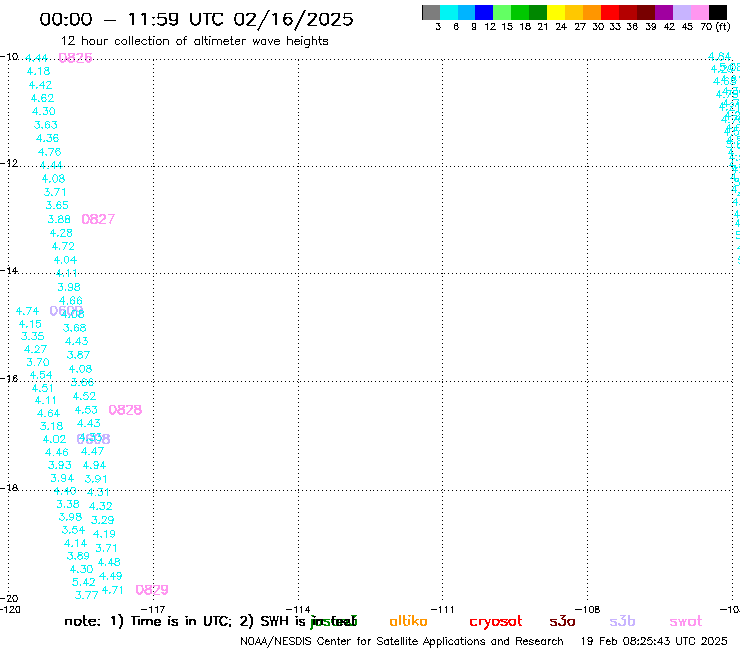The width and height of the screenshot is (740, 650).
Task: Click the 'cryosat' satellite legend label
Action: [x=496, y=622]
